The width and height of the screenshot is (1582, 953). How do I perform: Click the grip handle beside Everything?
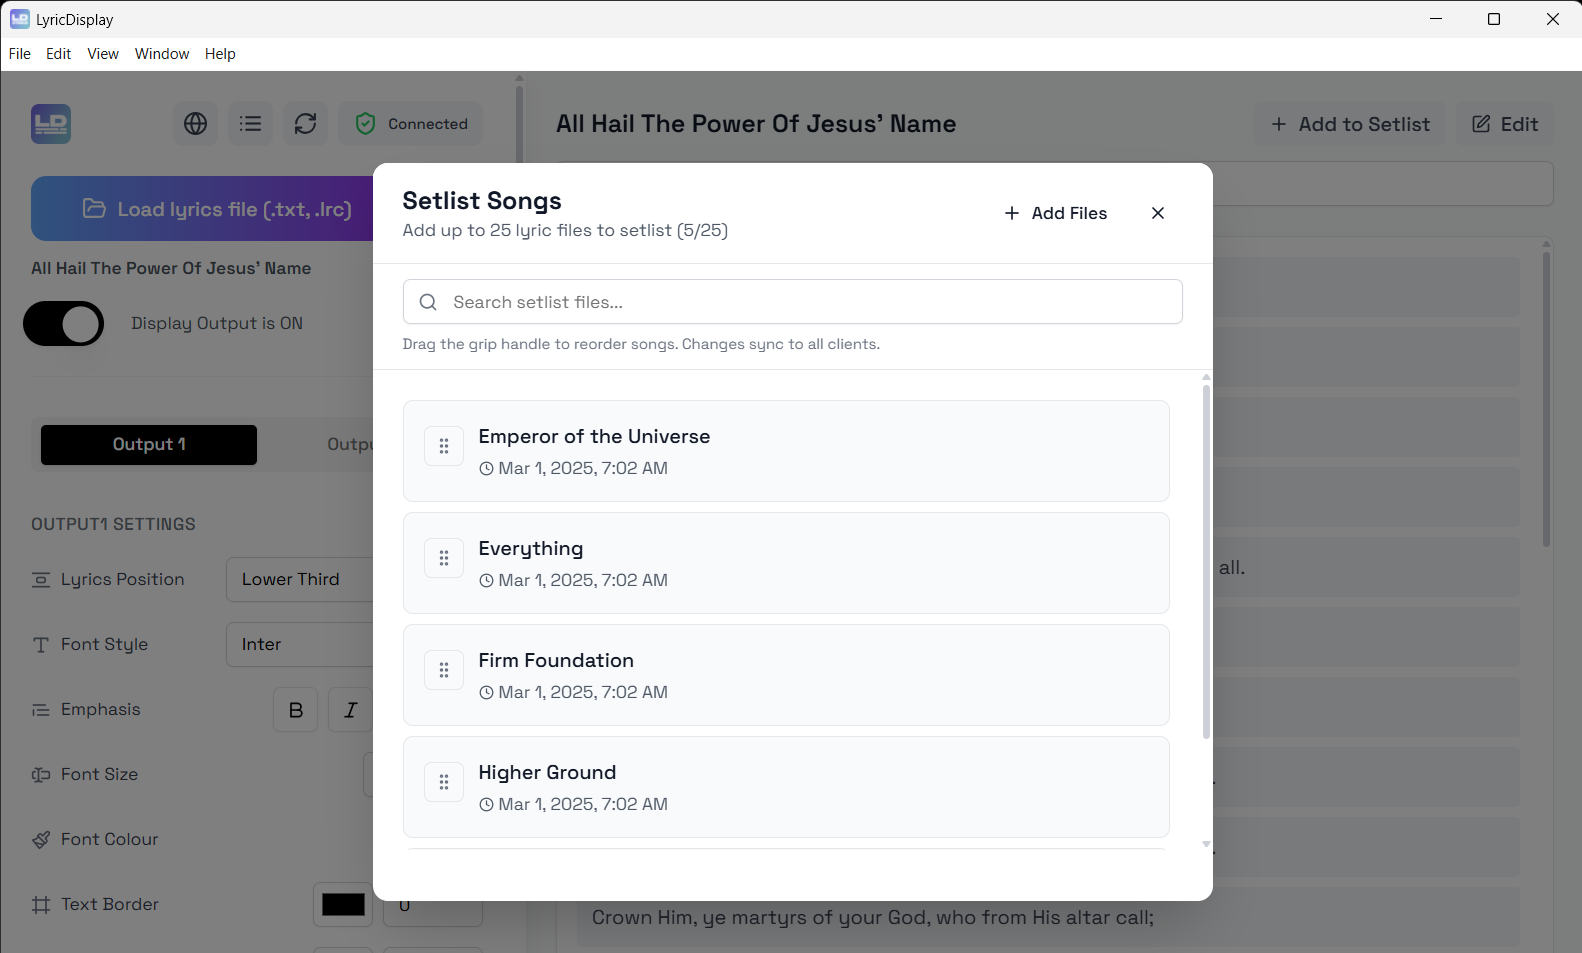(444, 559)
